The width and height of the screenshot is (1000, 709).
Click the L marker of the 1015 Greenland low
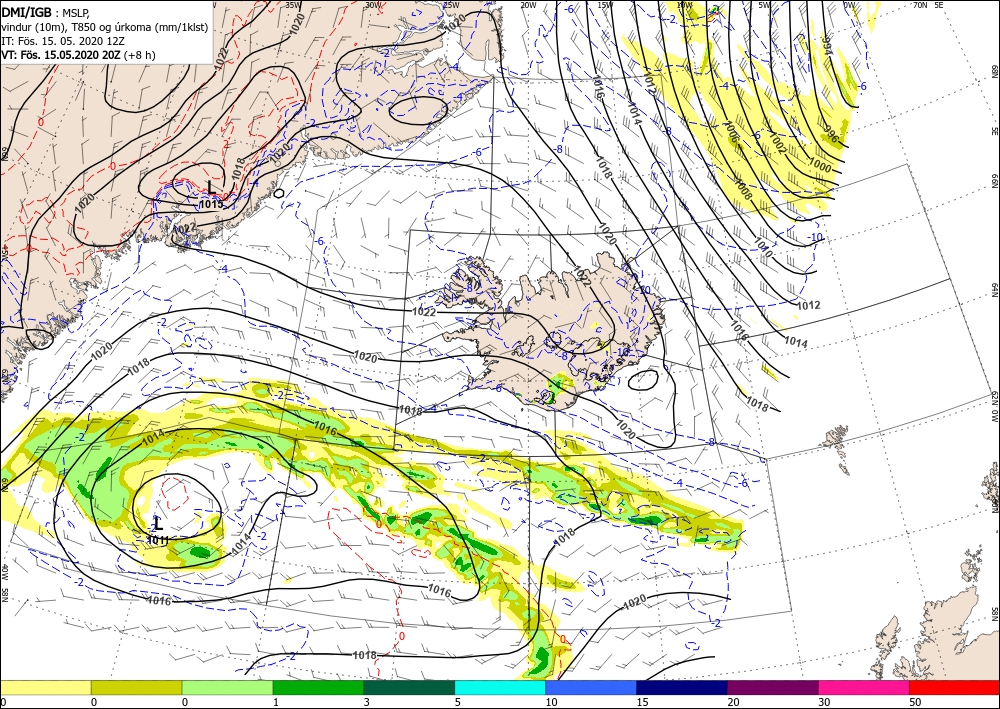pos(211,187)
